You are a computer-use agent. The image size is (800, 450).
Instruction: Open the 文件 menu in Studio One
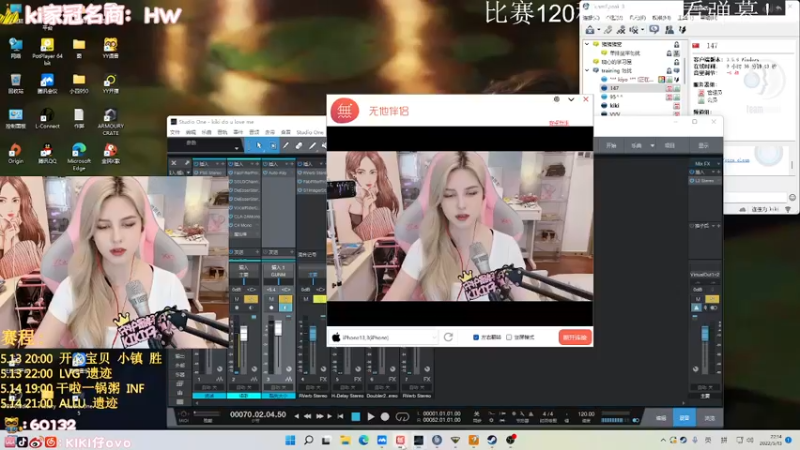[175, 132]
